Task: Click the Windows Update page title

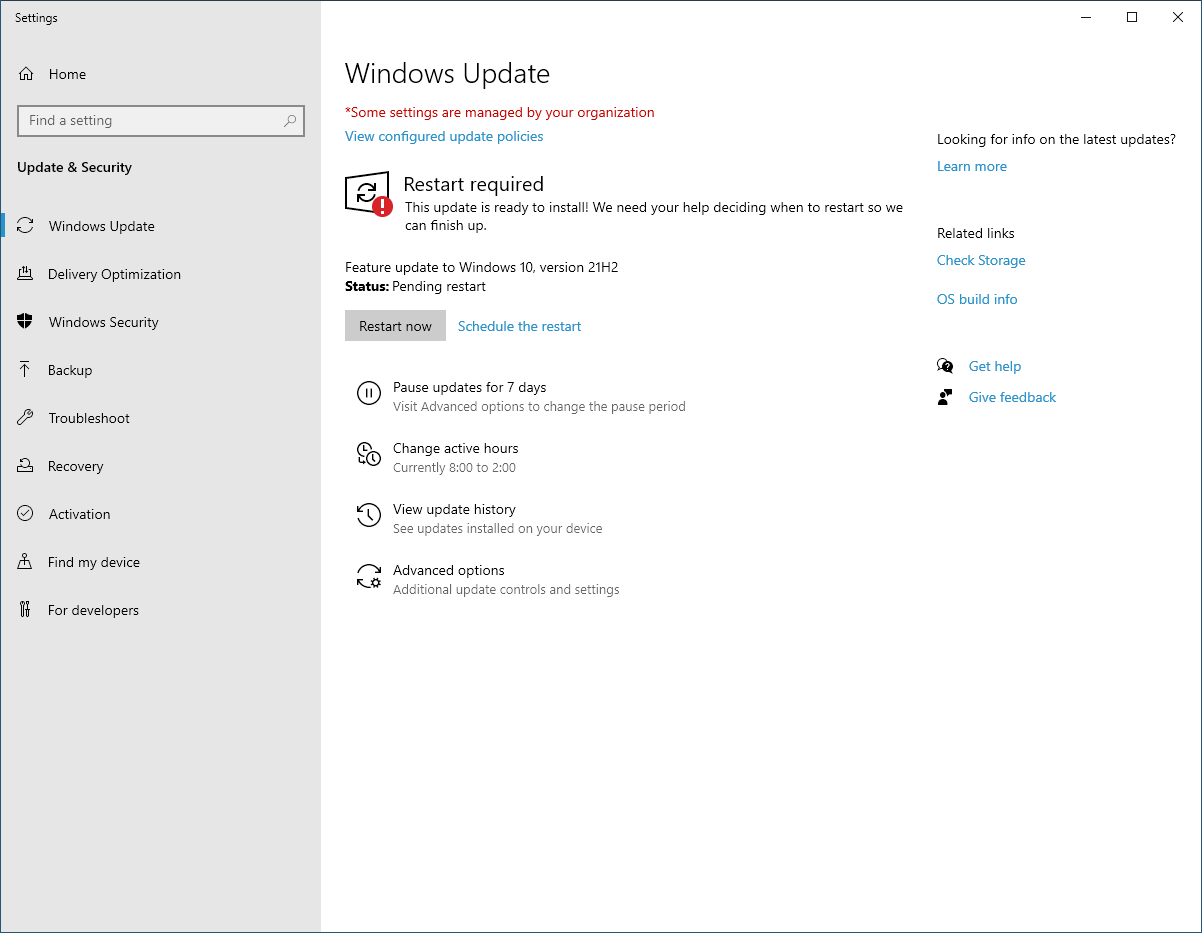Action: tap(447, 74)
